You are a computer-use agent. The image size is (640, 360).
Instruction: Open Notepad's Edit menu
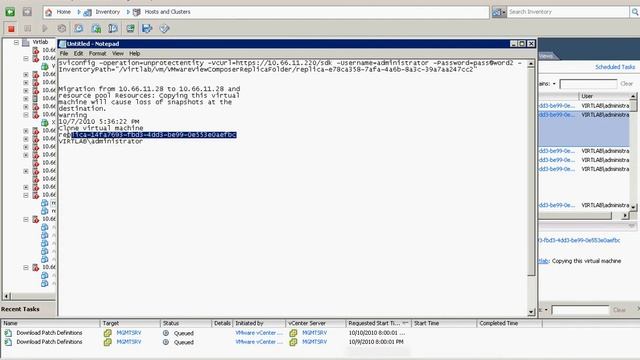point(78,53)
